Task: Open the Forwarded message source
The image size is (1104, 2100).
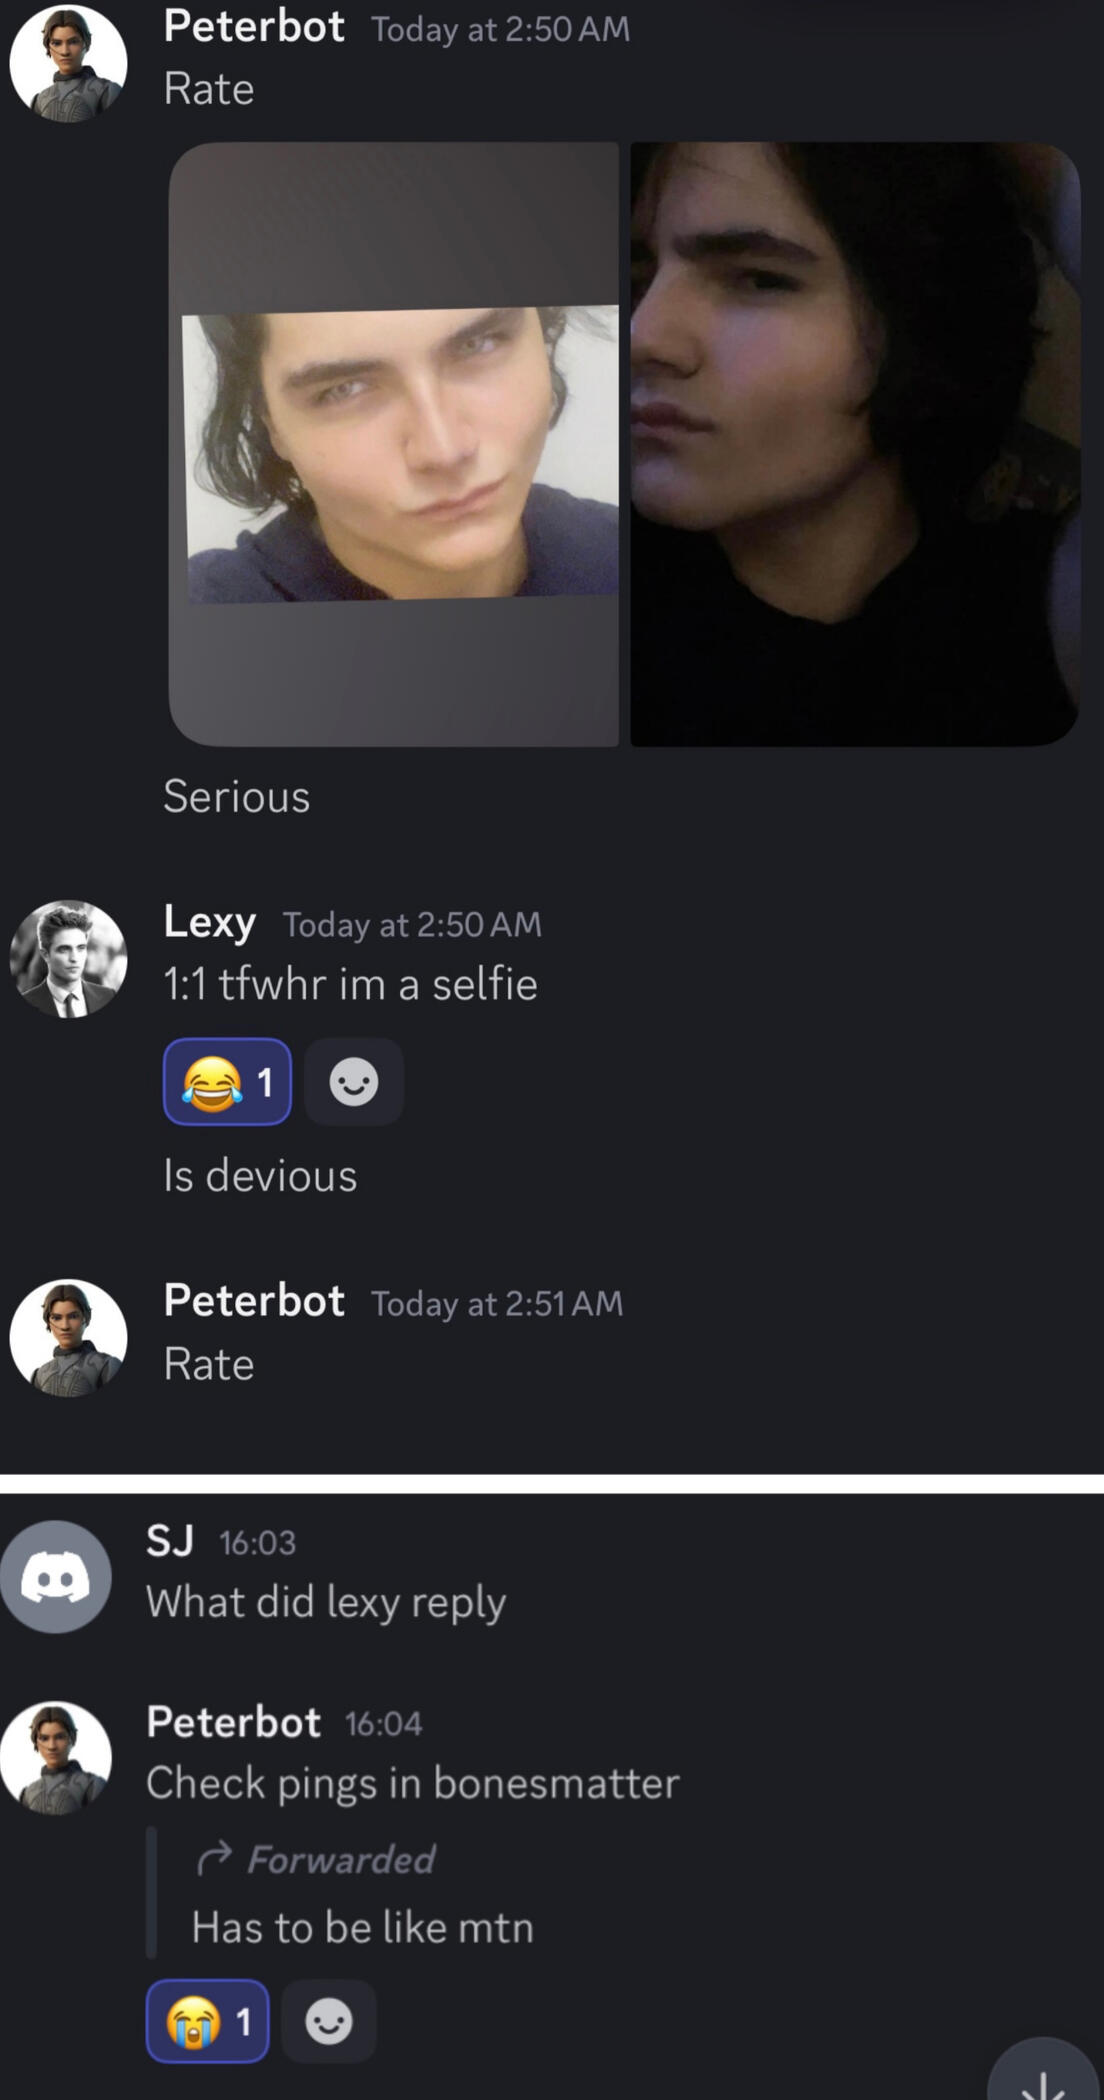Action: pyautogui.click(x=340, y=1860)
